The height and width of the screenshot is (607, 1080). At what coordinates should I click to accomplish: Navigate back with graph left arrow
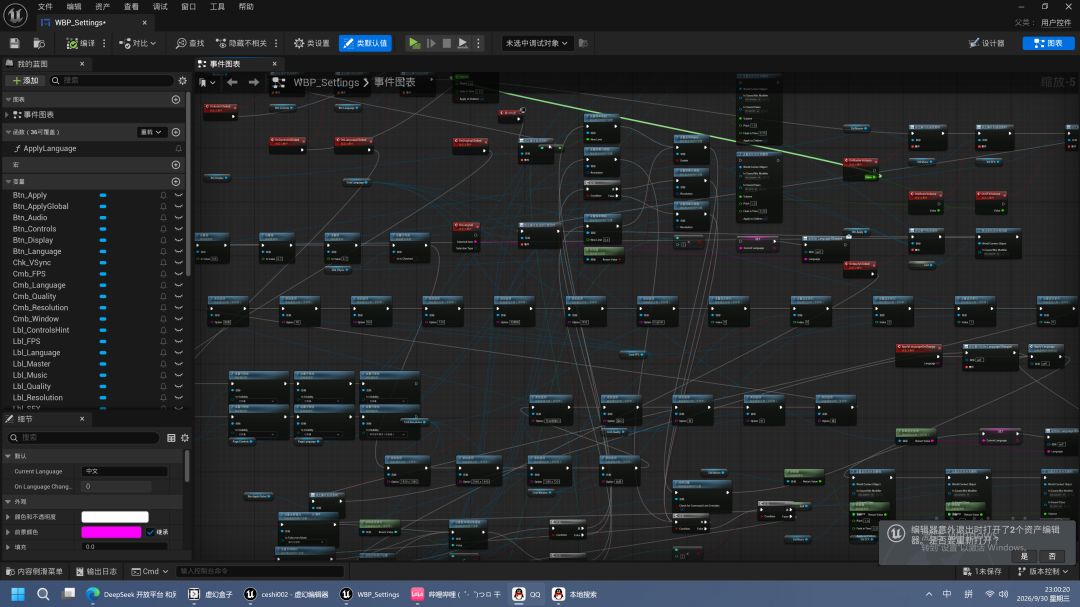(x=232, y=82)
